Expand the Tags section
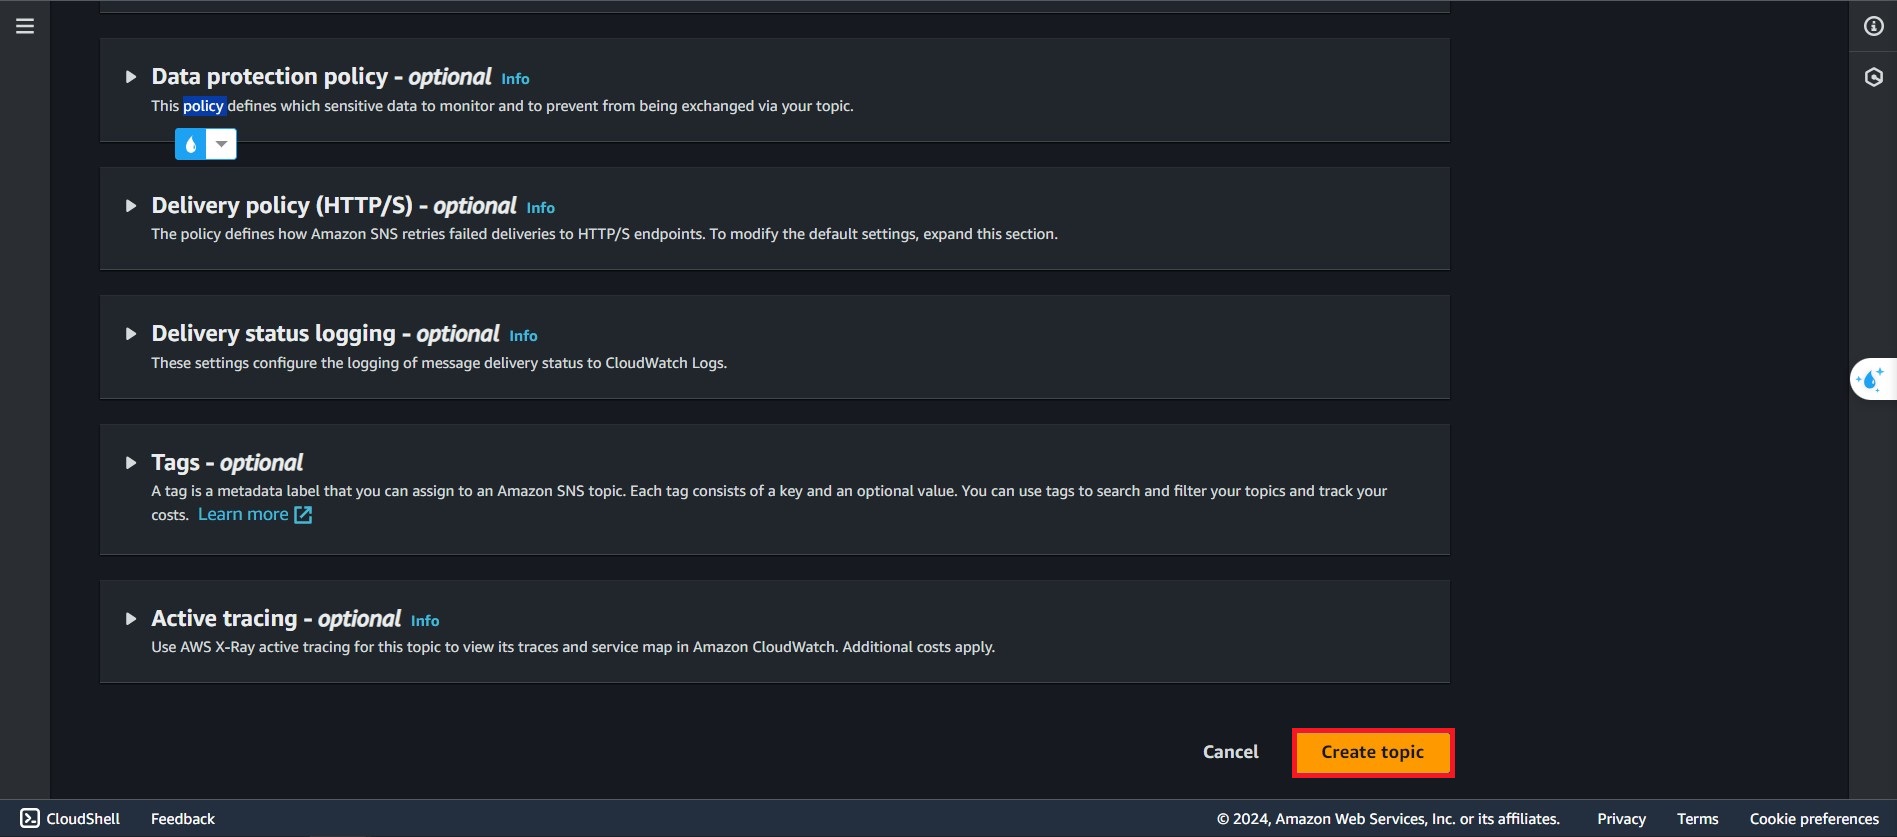Image resolution: width=1897 pixels, height=837 pixels. click(130, 463)
